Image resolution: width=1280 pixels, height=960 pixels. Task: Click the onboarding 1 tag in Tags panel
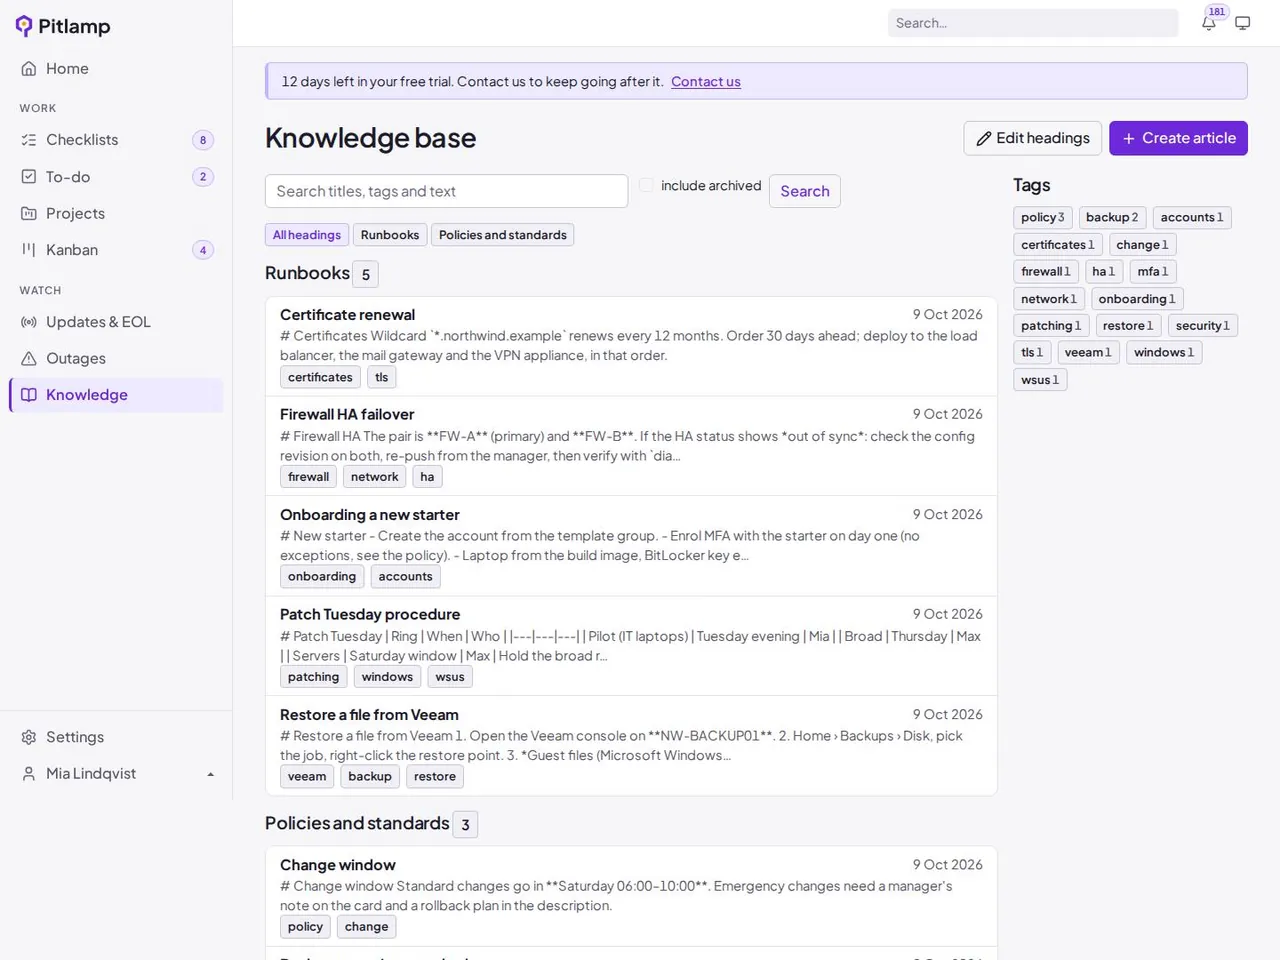[x=1137, y=299]
